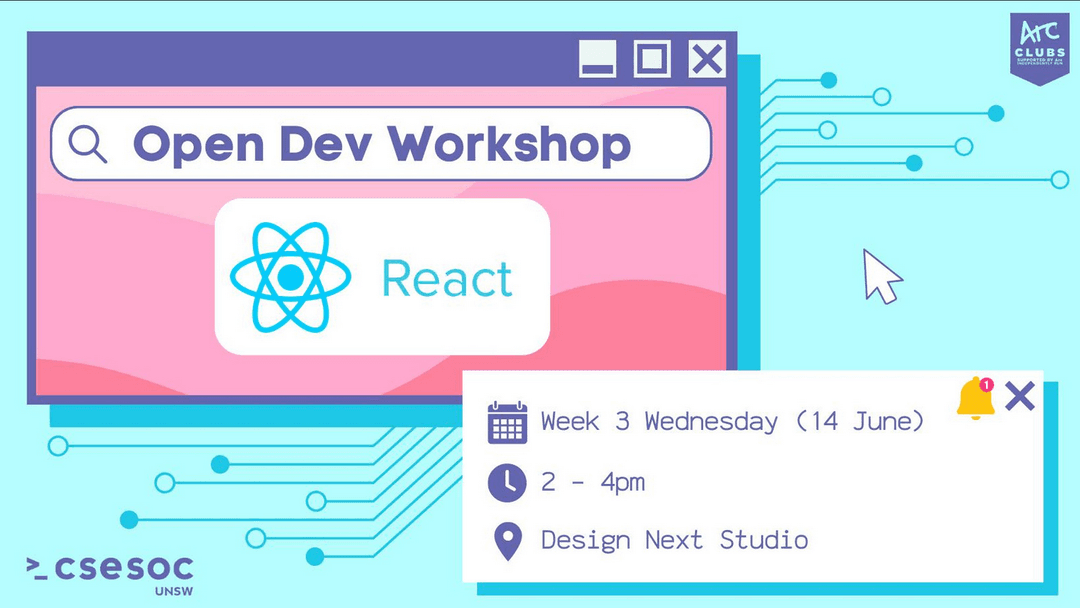Click the yellow notification bell
The height and width of the screenshot is (608, 1080).
click(x=975, y=398)
